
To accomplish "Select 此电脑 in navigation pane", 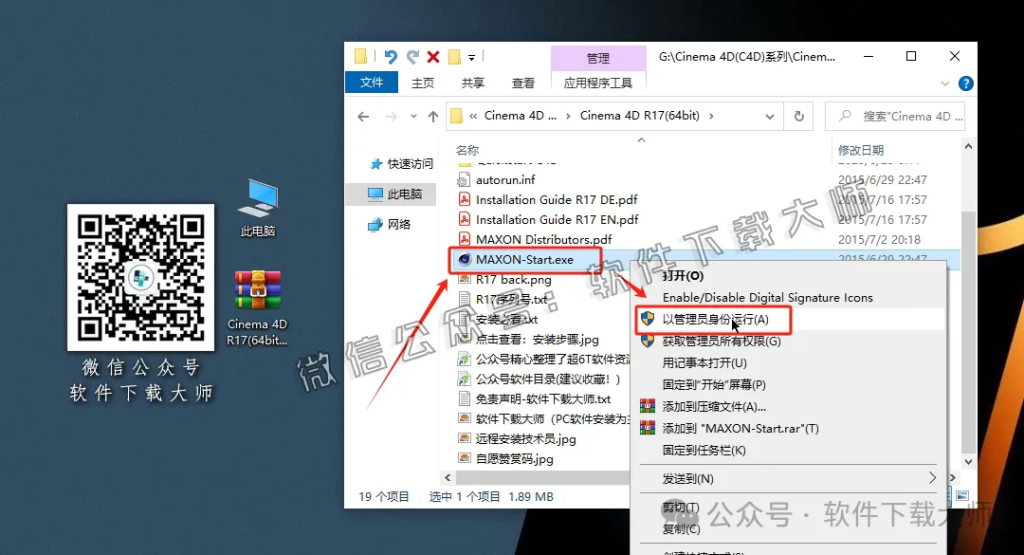I will [396, 194].
